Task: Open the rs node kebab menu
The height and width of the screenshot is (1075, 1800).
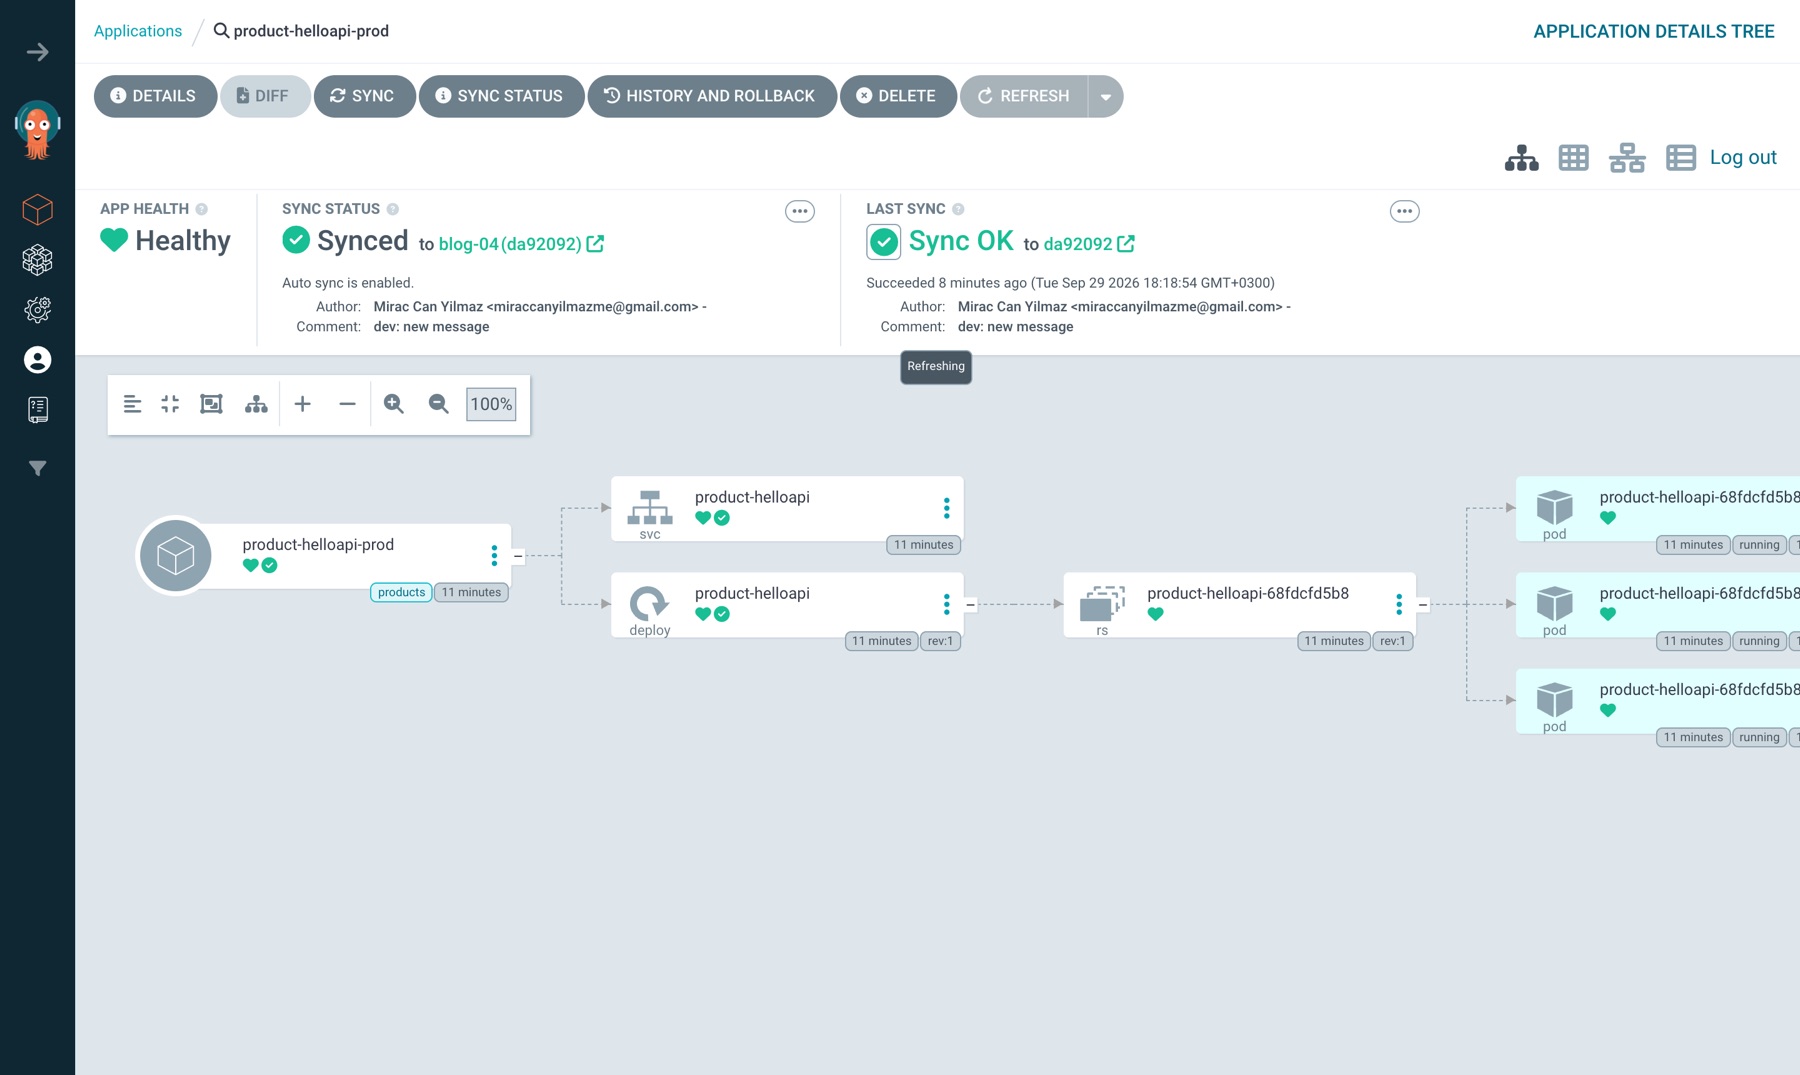Action: pyautogui.click(x=1399, y=604)
